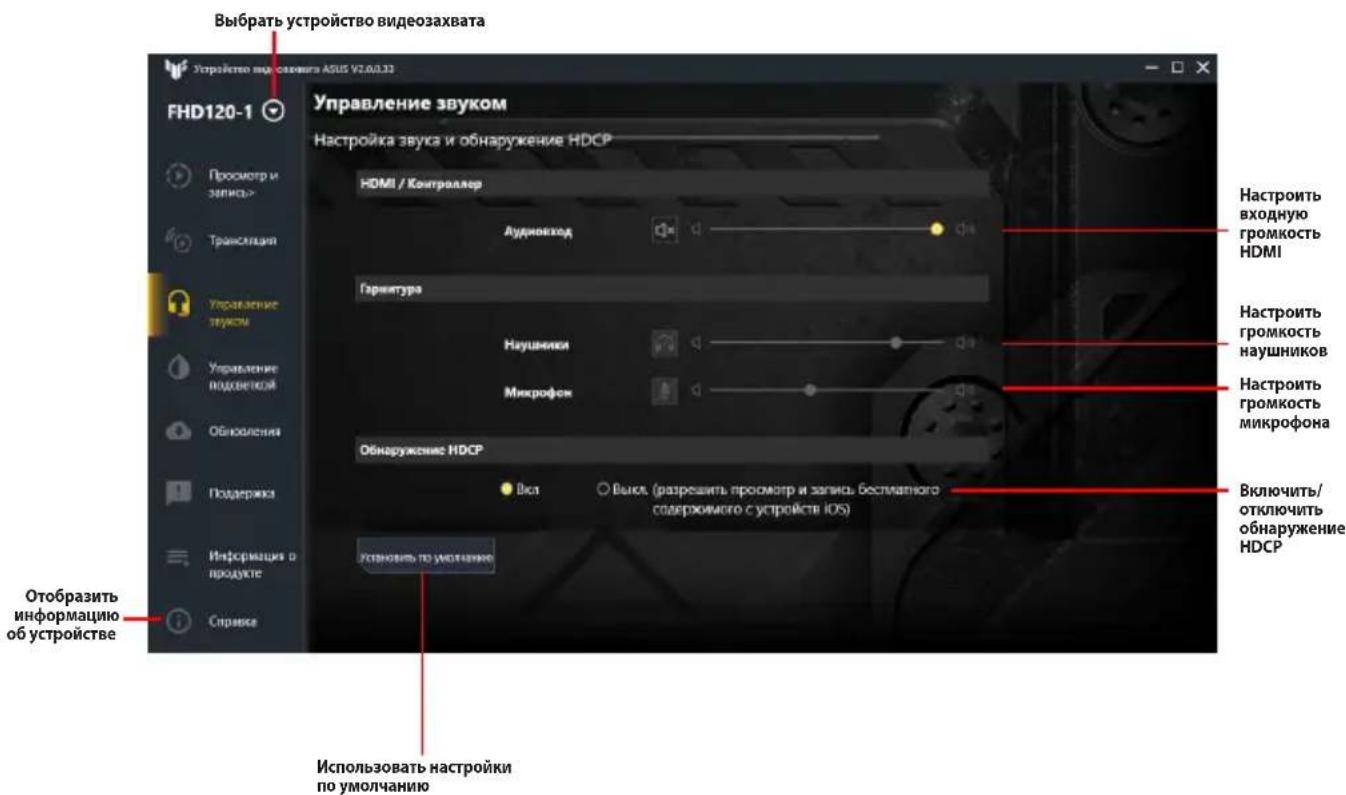Click the Наушники label
The image size is (1346, 795).
(537, 345)
